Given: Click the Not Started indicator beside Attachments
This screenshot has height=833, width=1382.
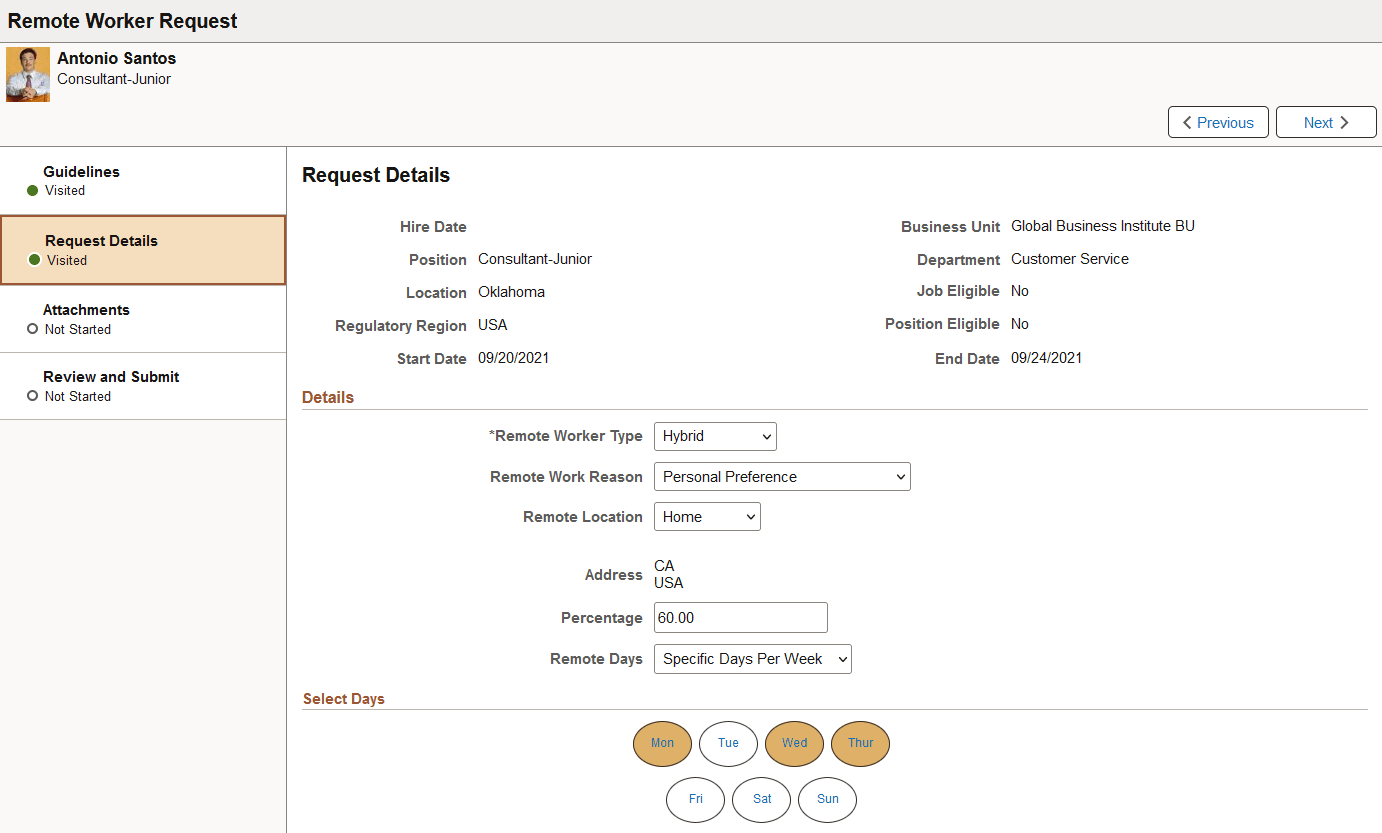Looking at the screenshot, I should pos(33,329).
